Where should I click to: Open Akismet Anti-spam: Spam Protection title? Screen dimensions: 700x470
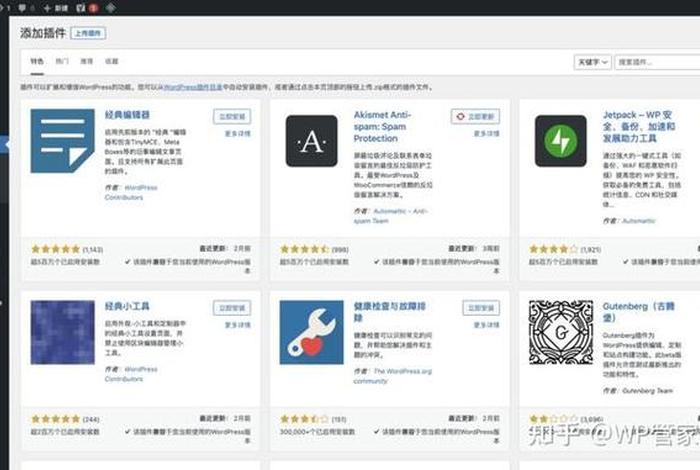coord(383,127)
